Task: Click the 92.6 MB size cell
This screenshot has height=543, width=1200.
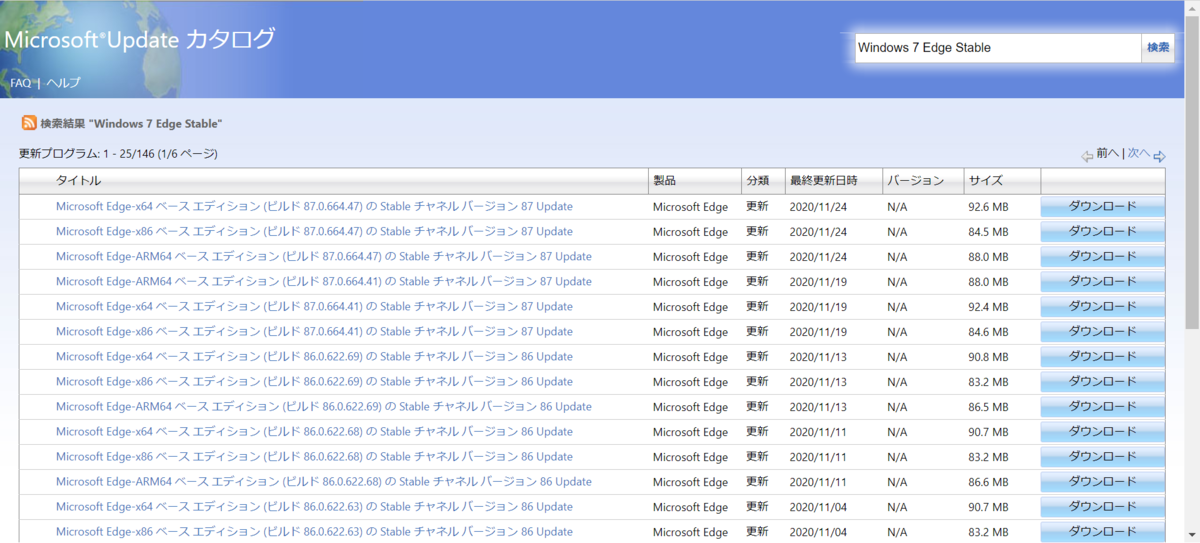Action: click(x=988, y=207)
